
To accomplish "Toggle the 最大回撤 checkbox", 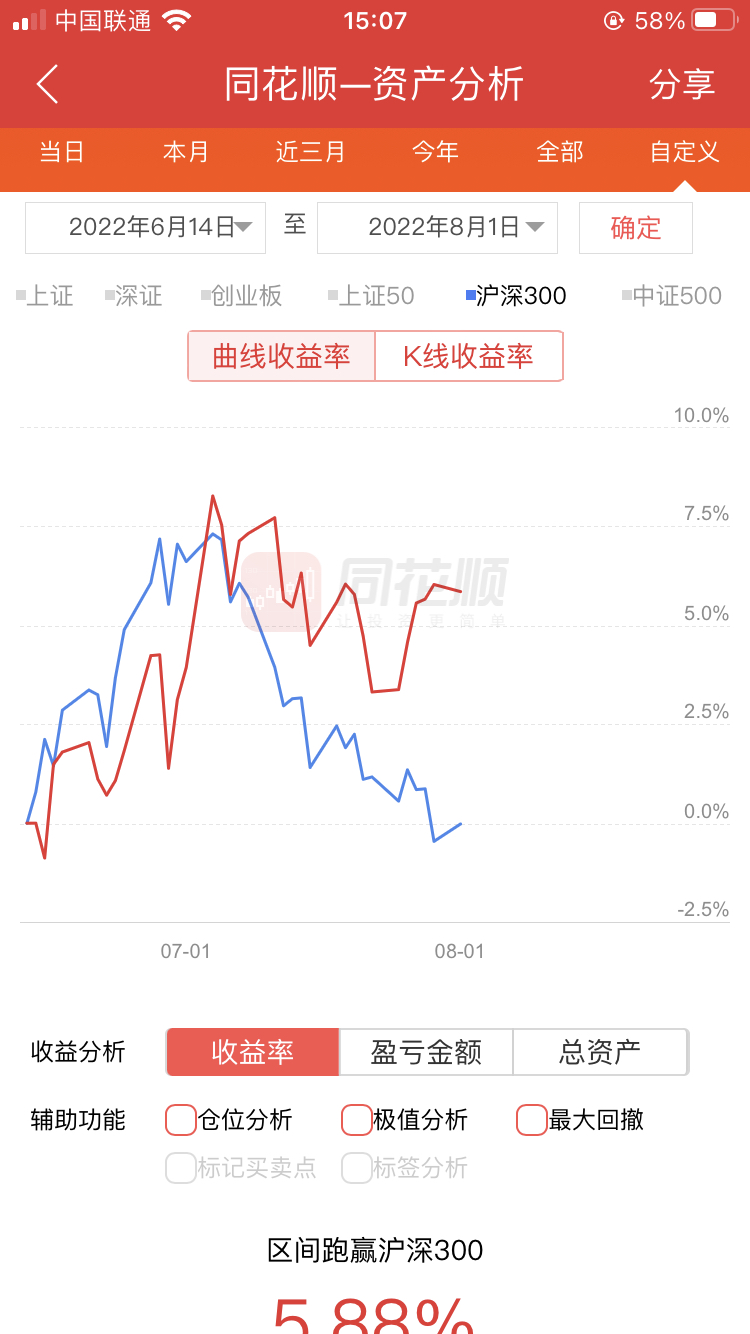I will [532, 1120].
